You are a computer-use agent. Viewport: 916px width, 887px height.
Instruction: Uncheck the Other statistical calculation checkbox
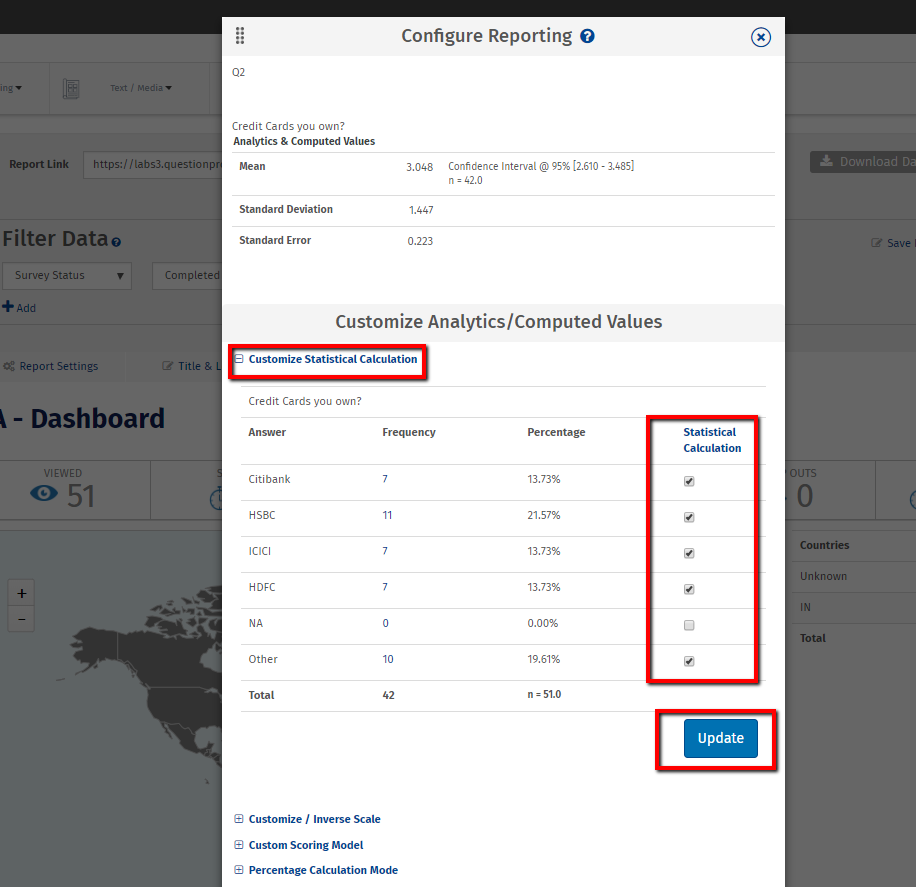tap(689, 661)
